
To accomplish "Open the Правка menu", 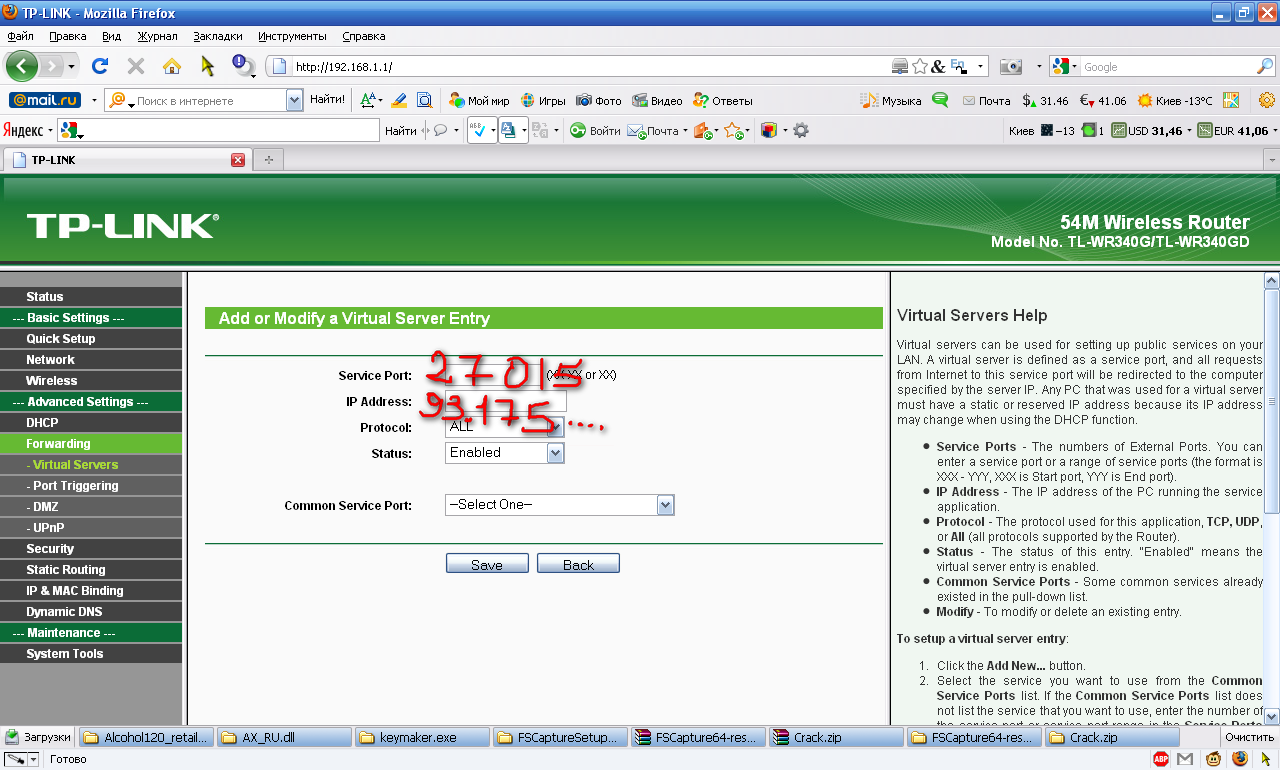I will 67,36.
